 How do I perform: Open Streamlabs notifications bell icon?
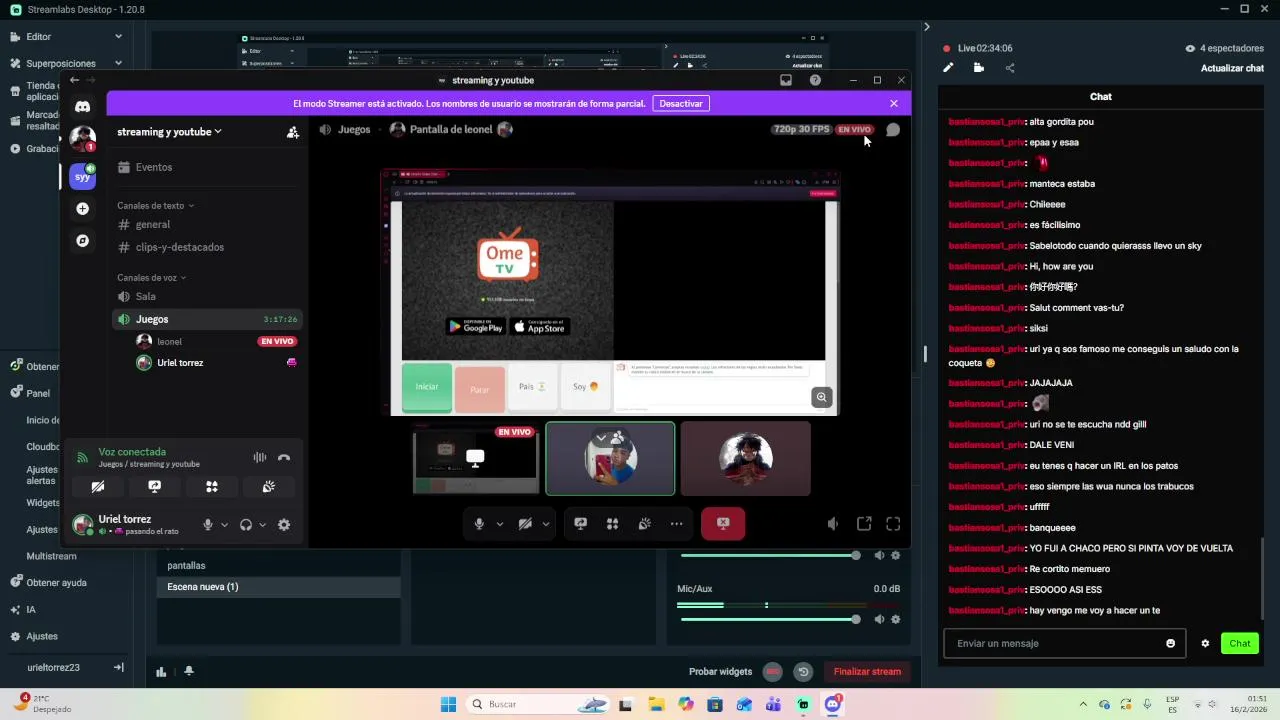[188, 671]
